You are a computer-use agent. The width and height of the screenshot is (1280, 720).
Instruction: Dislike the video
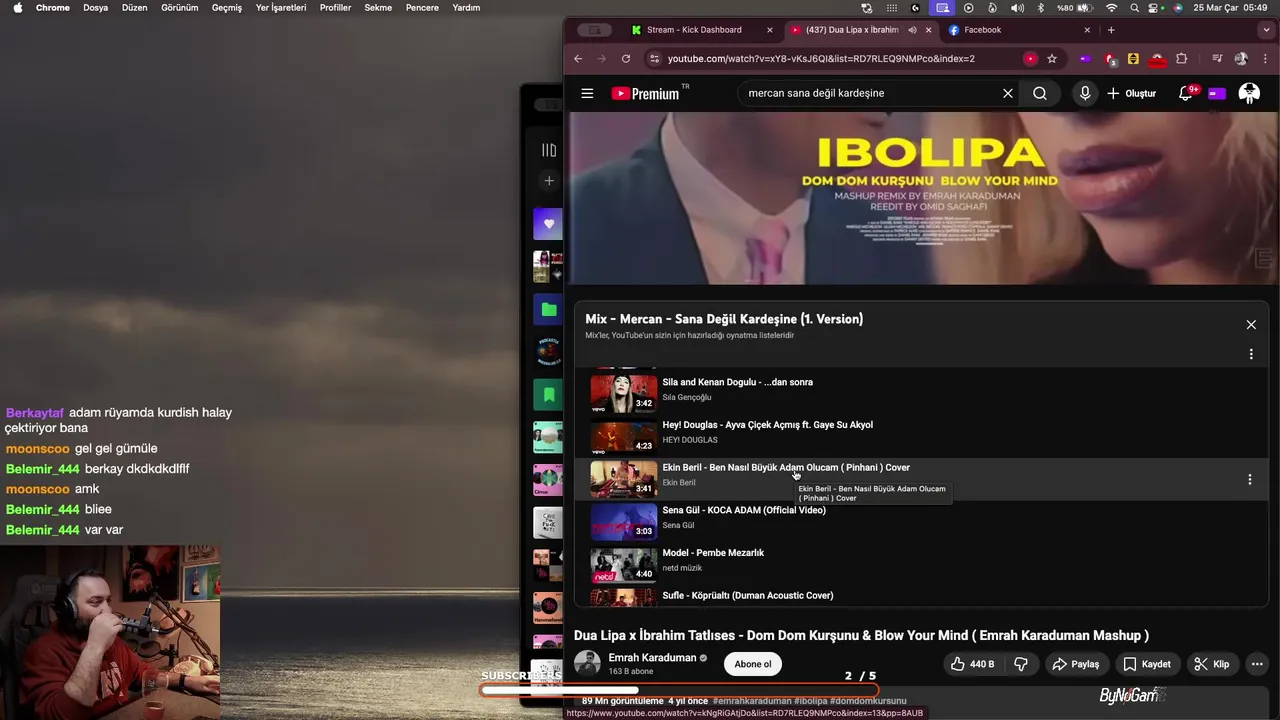(1021, 664)
